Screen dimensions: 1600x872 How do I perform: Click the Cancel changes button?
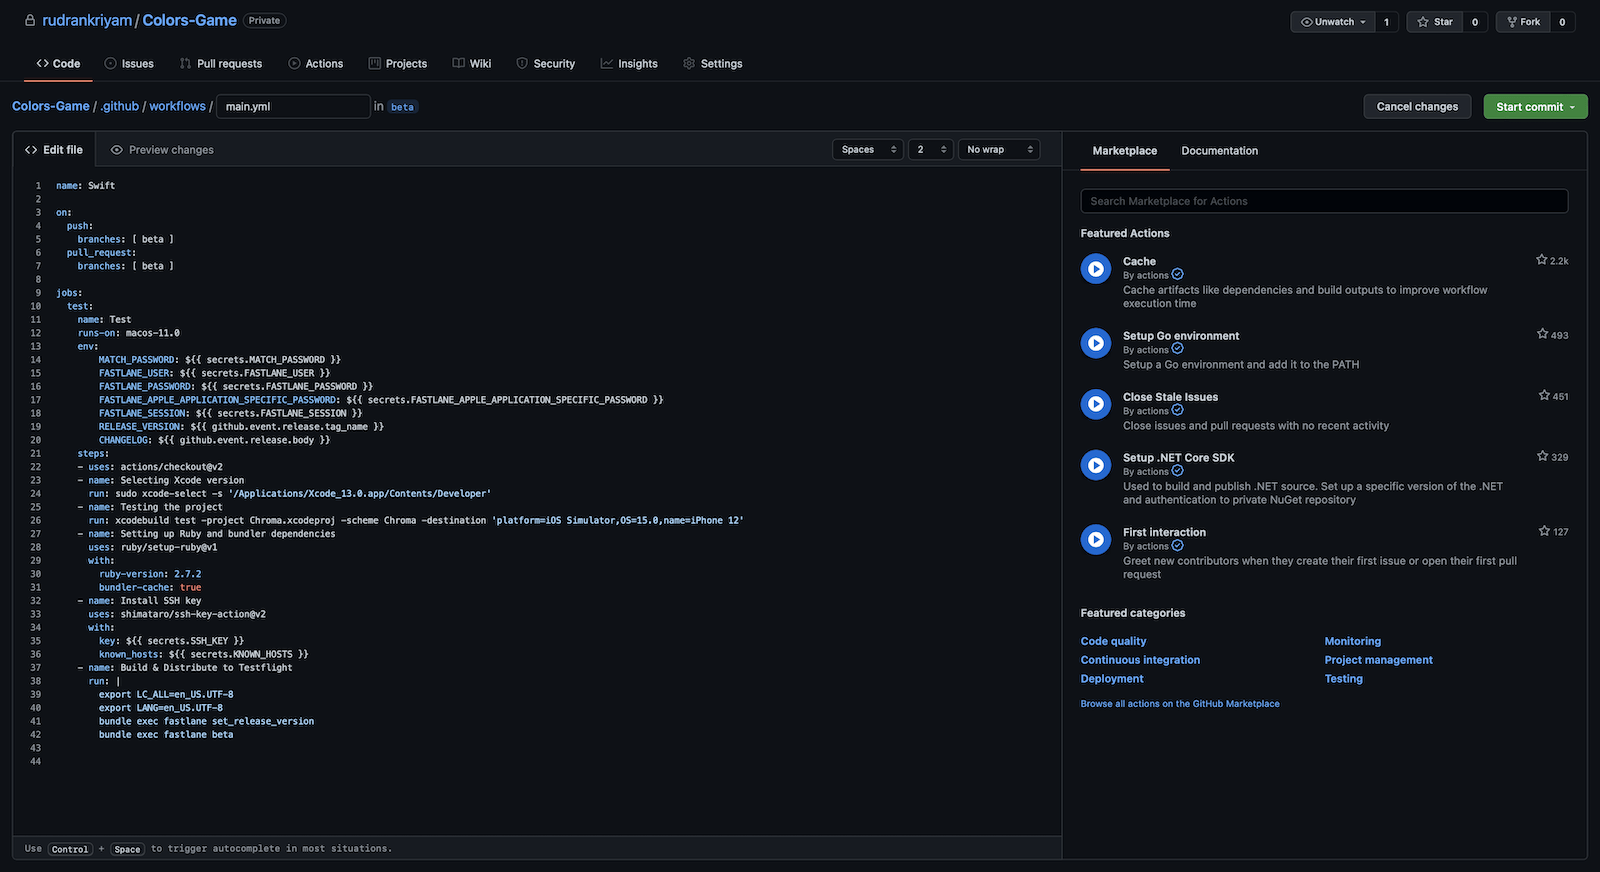1417,106
